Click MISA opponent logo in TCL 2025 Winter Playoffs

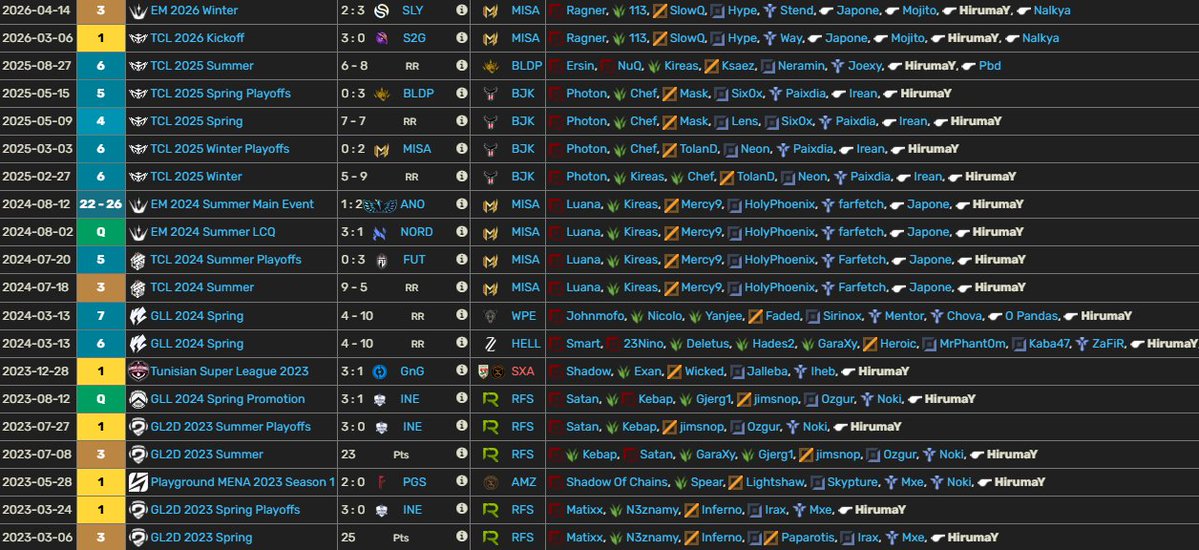[381, 149]
